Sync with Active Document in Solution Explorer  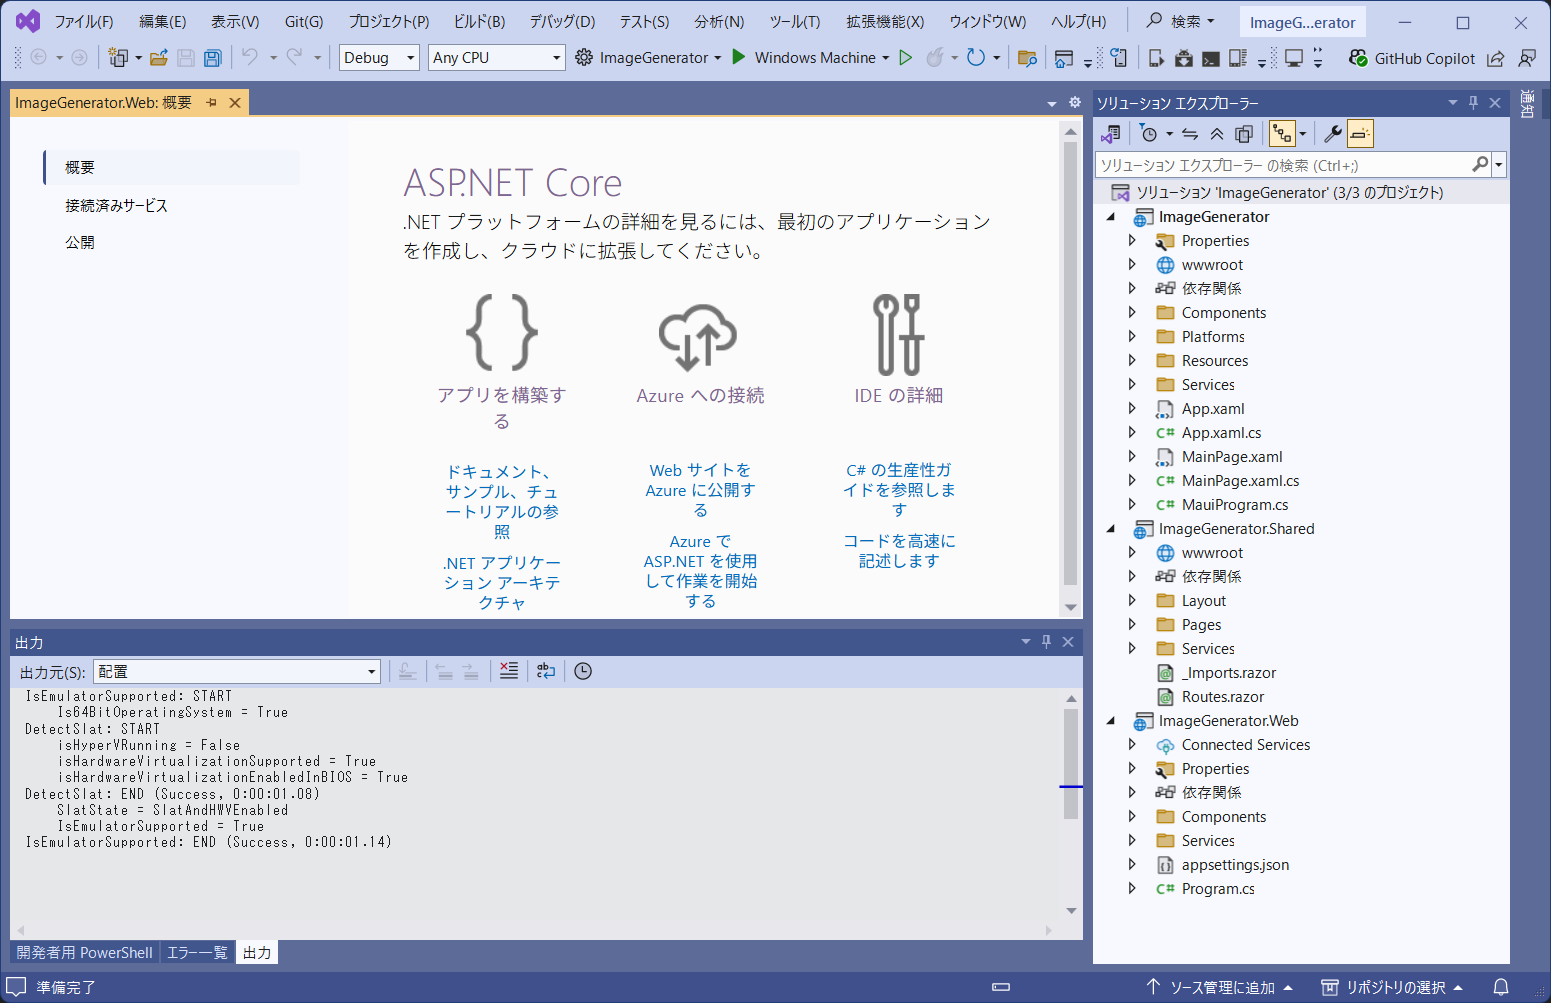click(x=1190, y=134)
